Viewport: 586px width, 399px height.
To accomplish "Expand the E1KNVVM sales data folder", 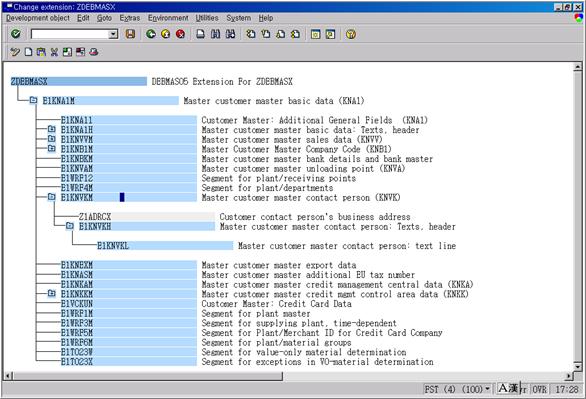I will (52, 139).
